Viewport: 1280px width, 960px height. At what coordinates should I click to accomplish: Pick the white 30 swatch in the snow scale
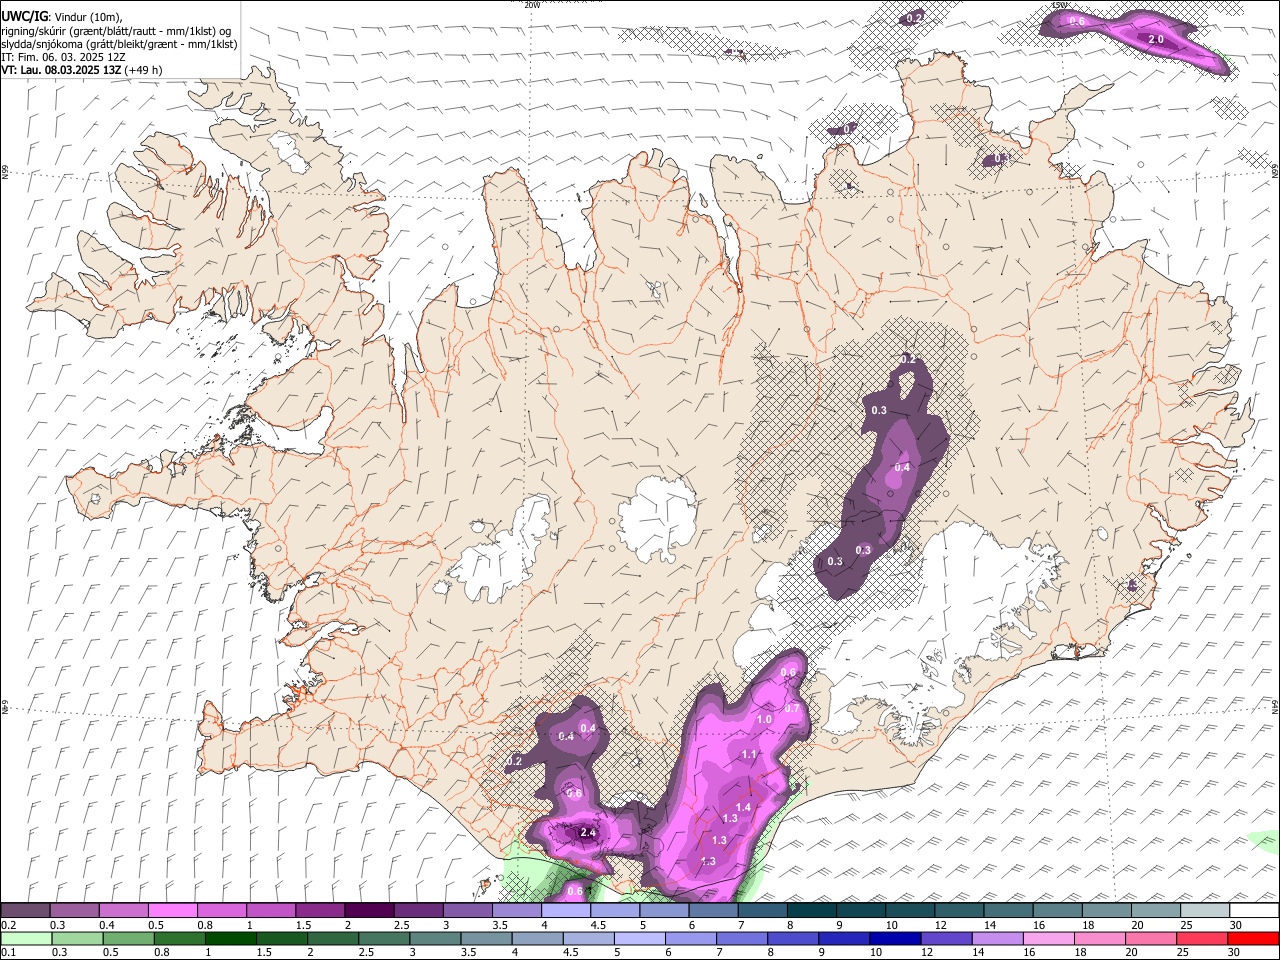(x=1255, y=911)
